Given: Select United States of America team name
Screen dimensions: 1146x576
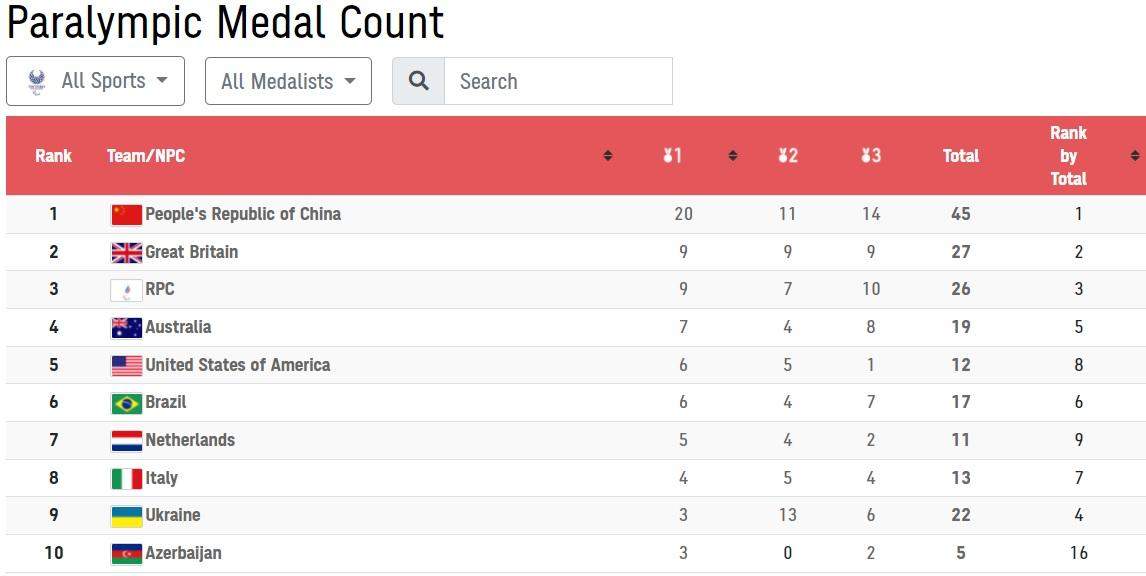Looking at the screenshot, I should click(237, 365).
